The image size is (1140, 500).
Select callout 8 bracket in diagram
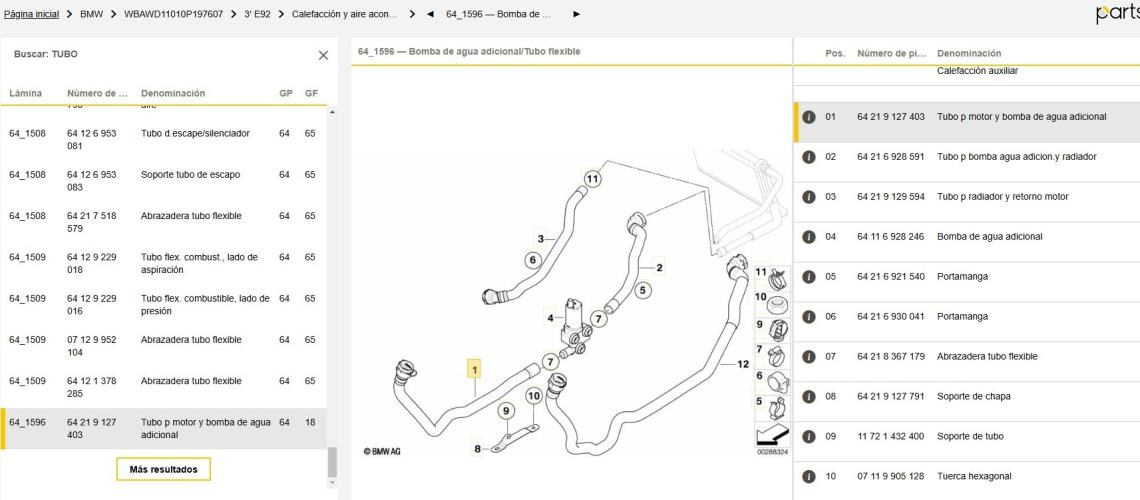click(478, 449)
